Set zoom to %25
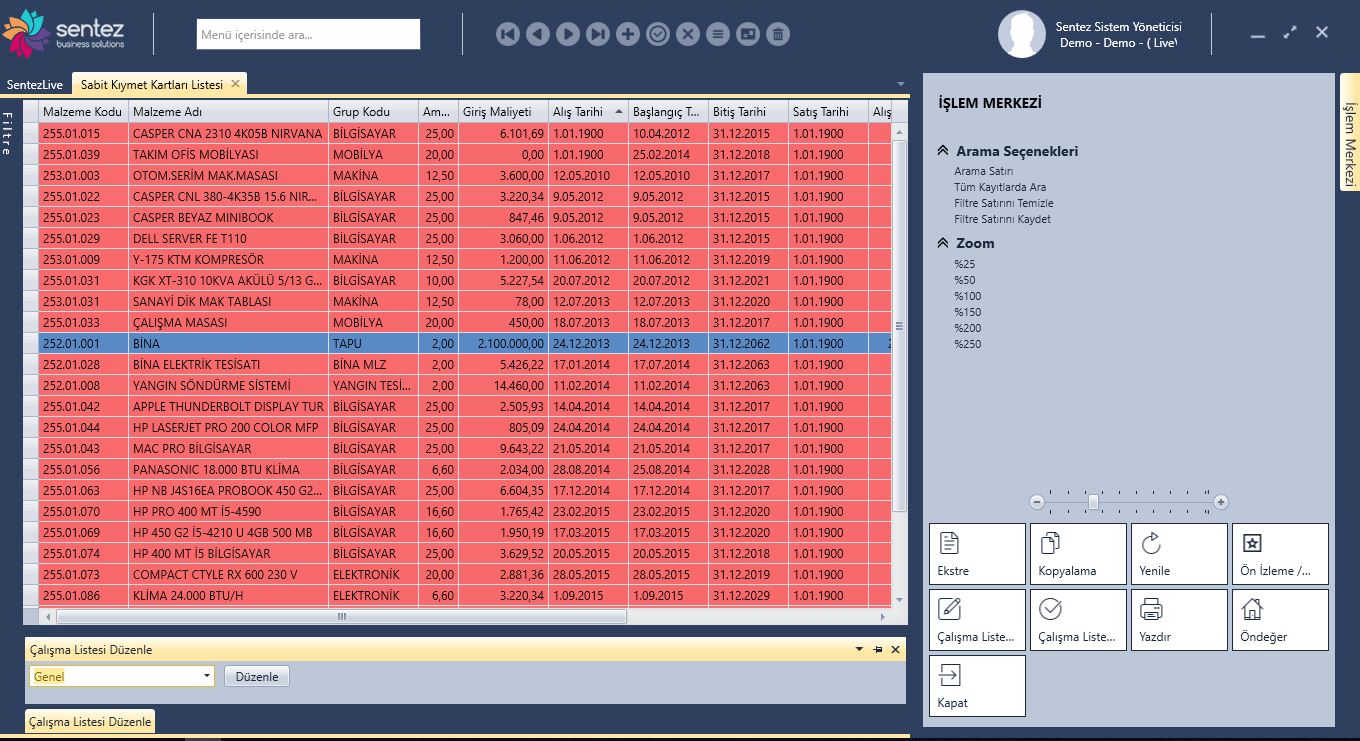This screenshot has width=1360, height=741. pyautogui.click(x=964, y=264)
